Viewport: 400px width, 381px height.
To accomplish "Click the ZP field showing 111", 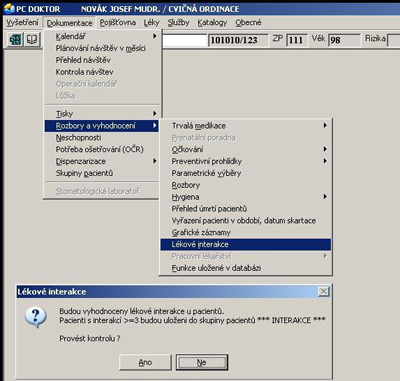I will (296, 40).
